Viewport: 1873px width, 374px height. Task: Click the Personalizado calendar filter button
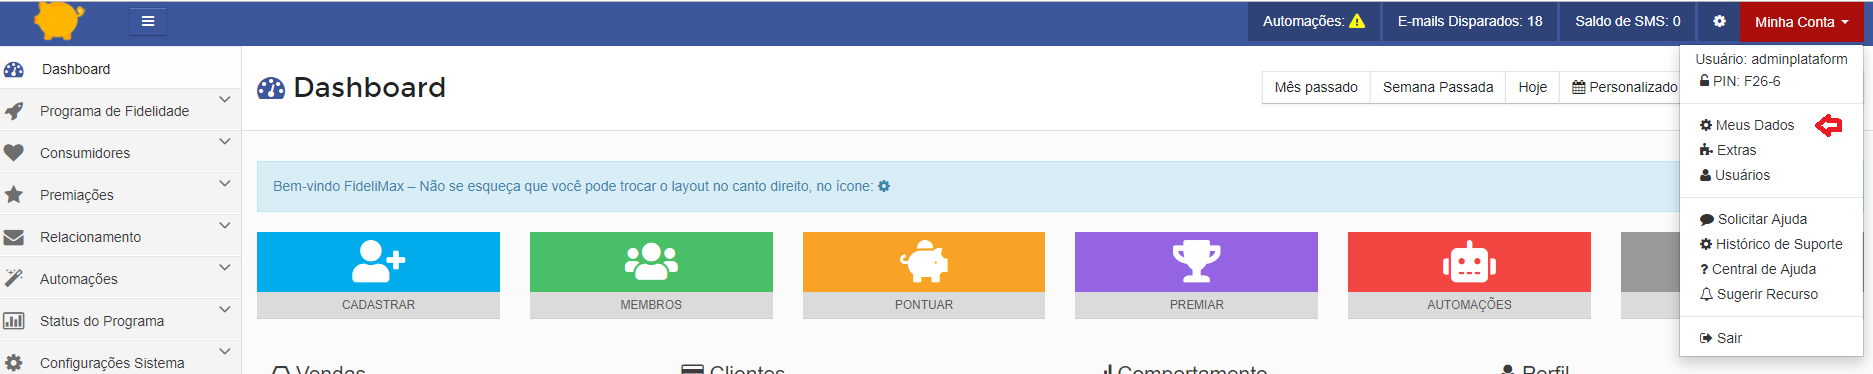1625,87
